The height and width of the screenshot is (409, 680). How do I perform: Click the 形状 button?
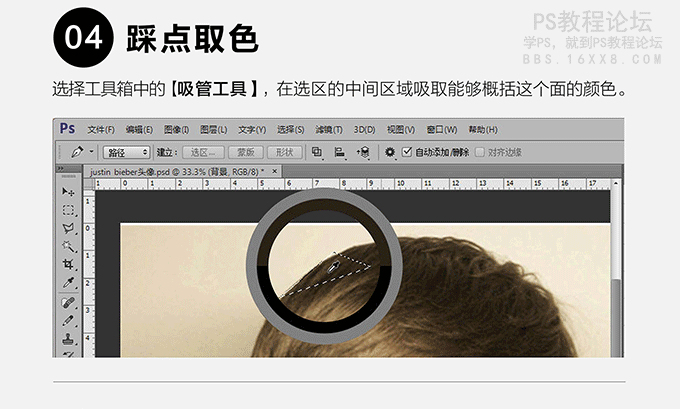click(x=284, y=152)
